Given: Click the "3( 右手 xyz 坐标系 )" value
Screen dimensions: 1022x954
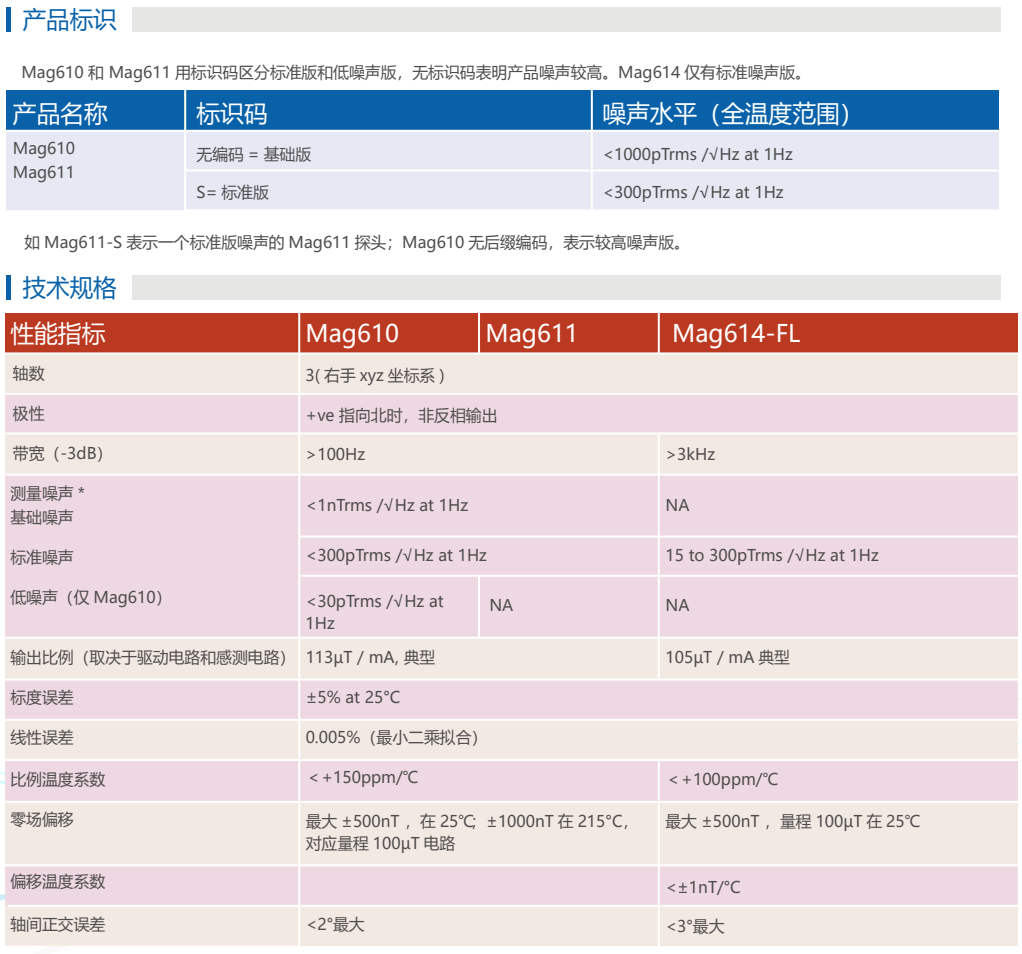Looking at the screenshot, I should click(x=375, y=375).
